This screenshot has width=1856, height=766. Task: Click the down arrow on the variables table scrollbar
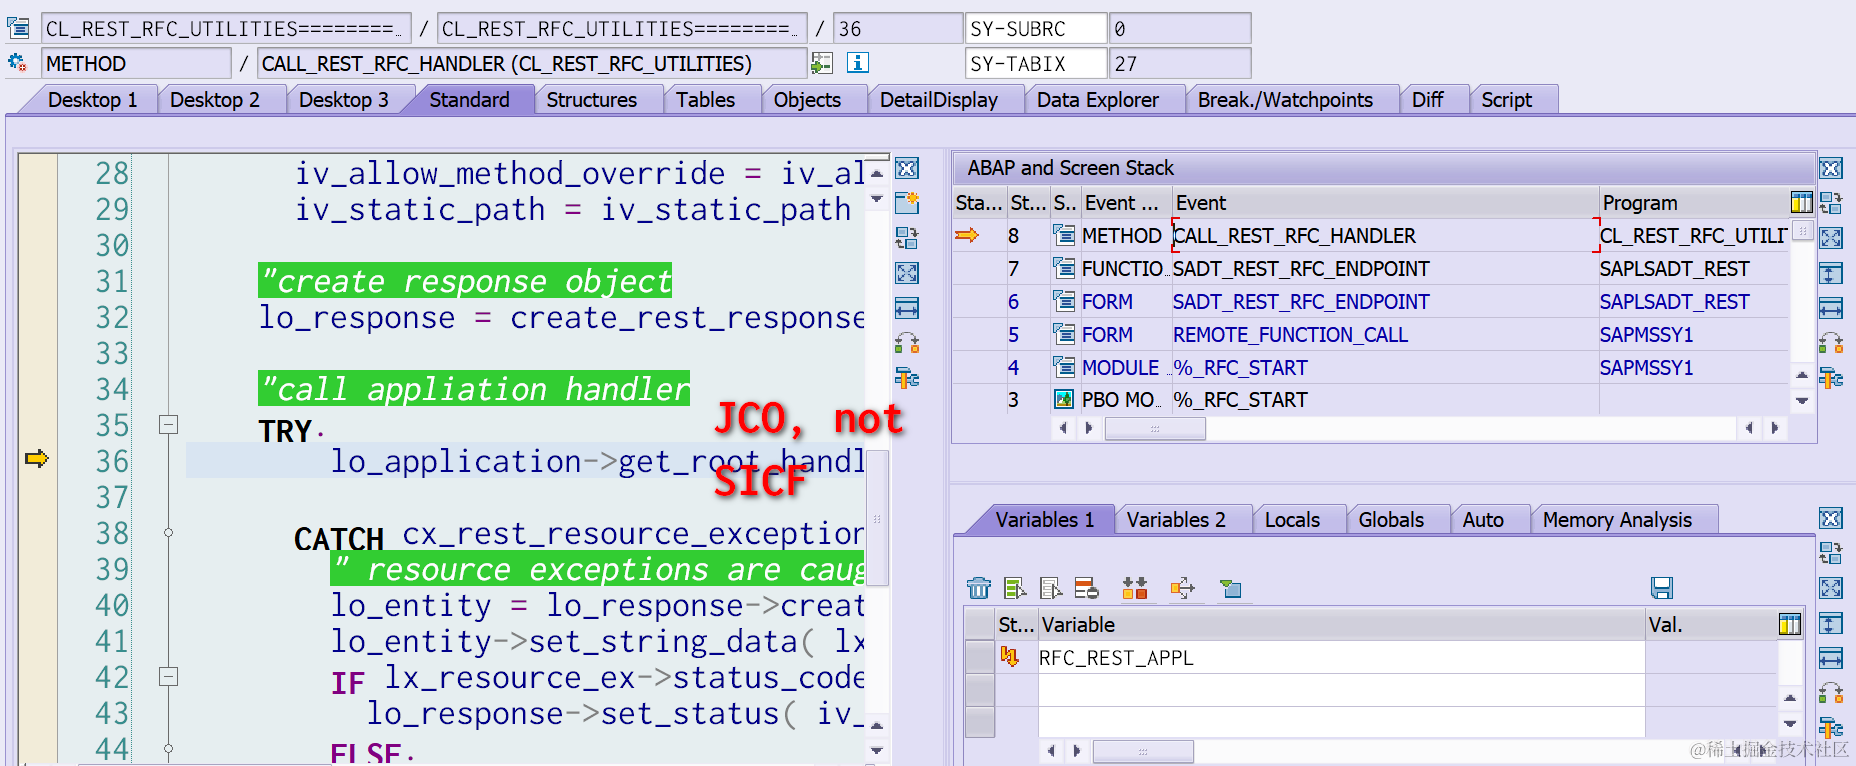pyautogui.click(x=1790, y=723)
